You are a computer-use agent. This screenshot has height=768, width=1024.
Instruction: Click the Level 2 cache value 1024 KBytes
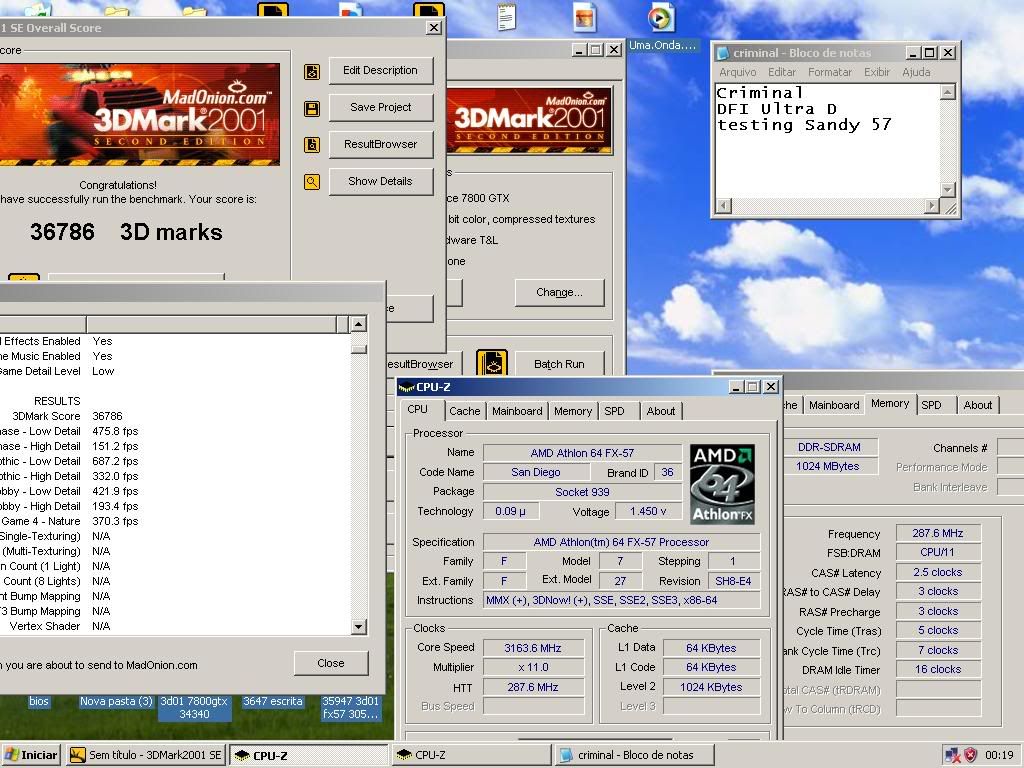(x=711, y=687)
